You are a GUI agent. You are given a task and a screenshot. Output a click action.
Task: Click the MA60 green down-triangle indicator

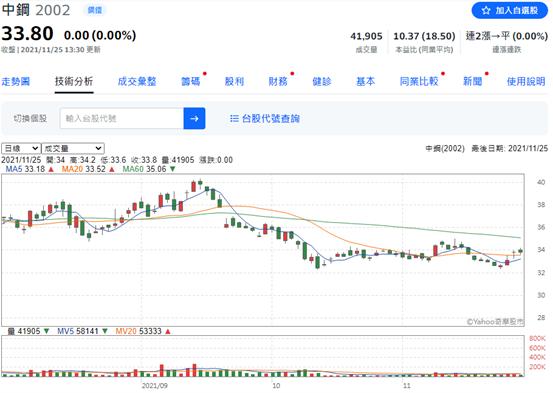tap(172, 169)
